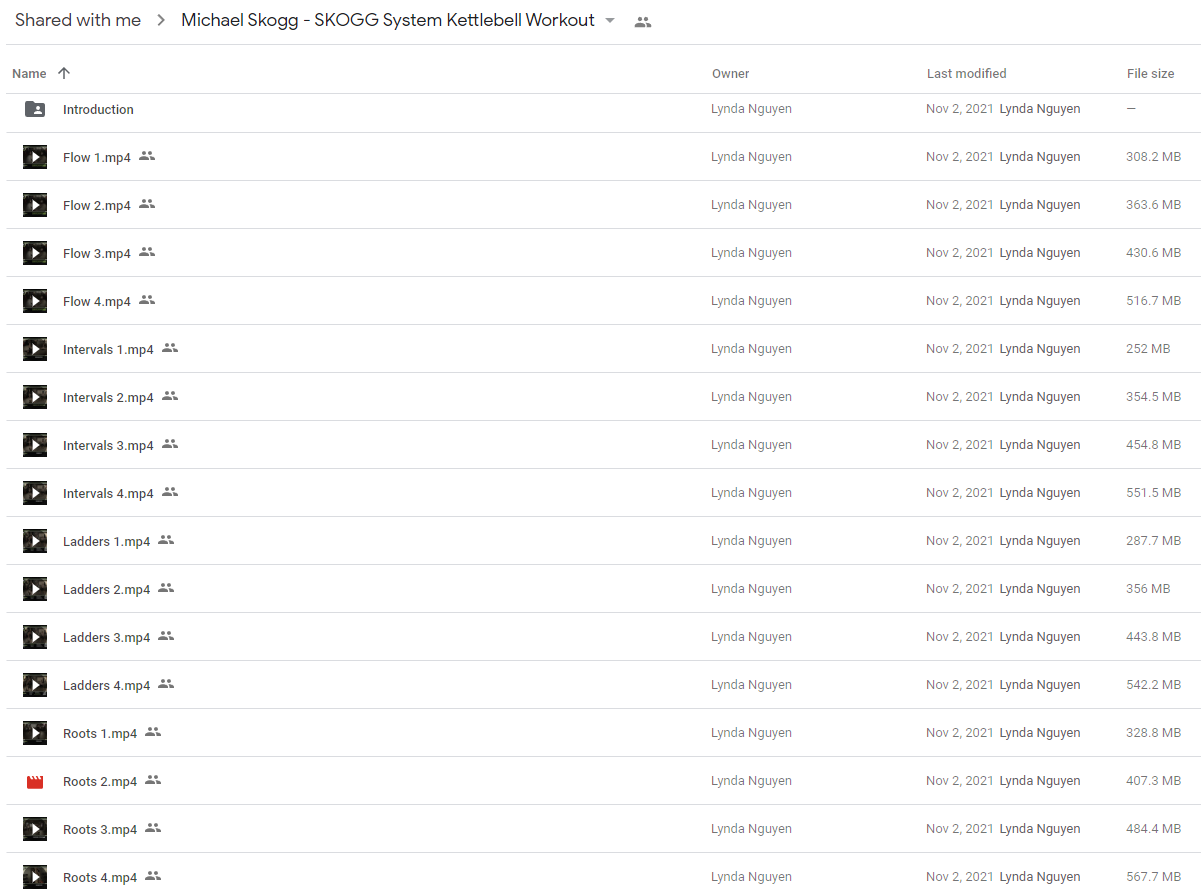Click the Flow 4.mp4 video thumbnail icon
The width and height of the screenshot is (1201, 896).
tap(35, 301)
